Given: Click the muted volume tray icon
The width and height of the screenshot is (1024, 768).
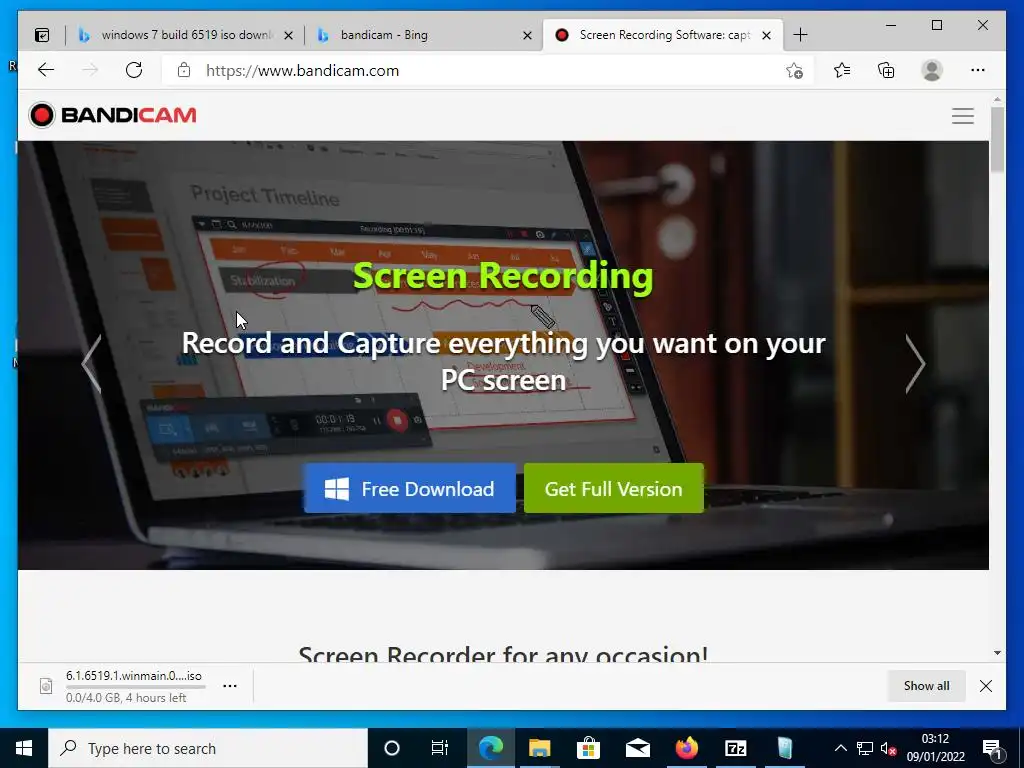Looking at the screenshot, I should [x=888, y=748].
